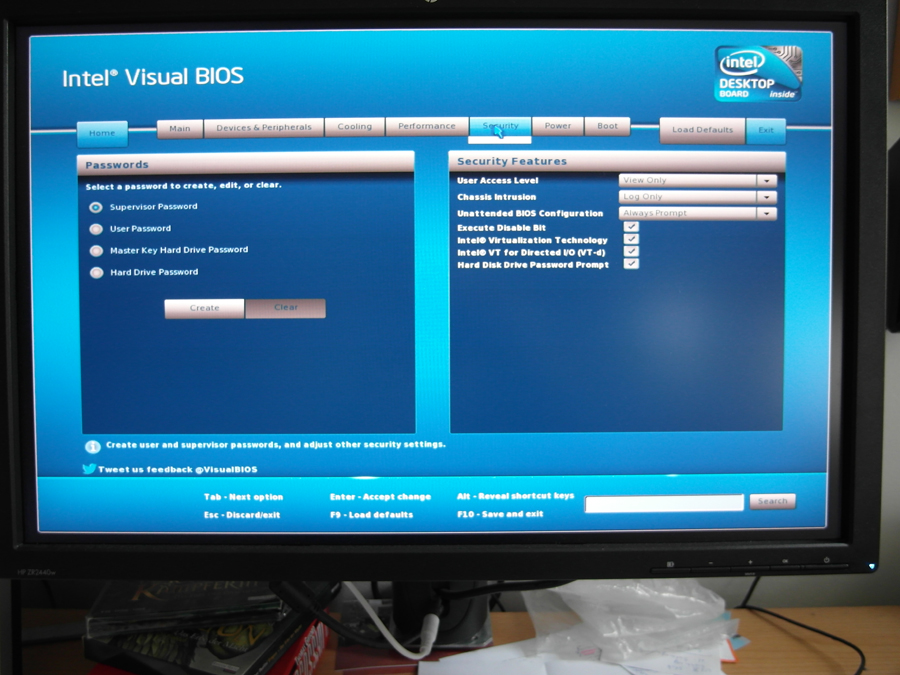Toggle Execute Disable Bit checkbox
The width and height of the screenshot is (900, 675).
(631, 227)
